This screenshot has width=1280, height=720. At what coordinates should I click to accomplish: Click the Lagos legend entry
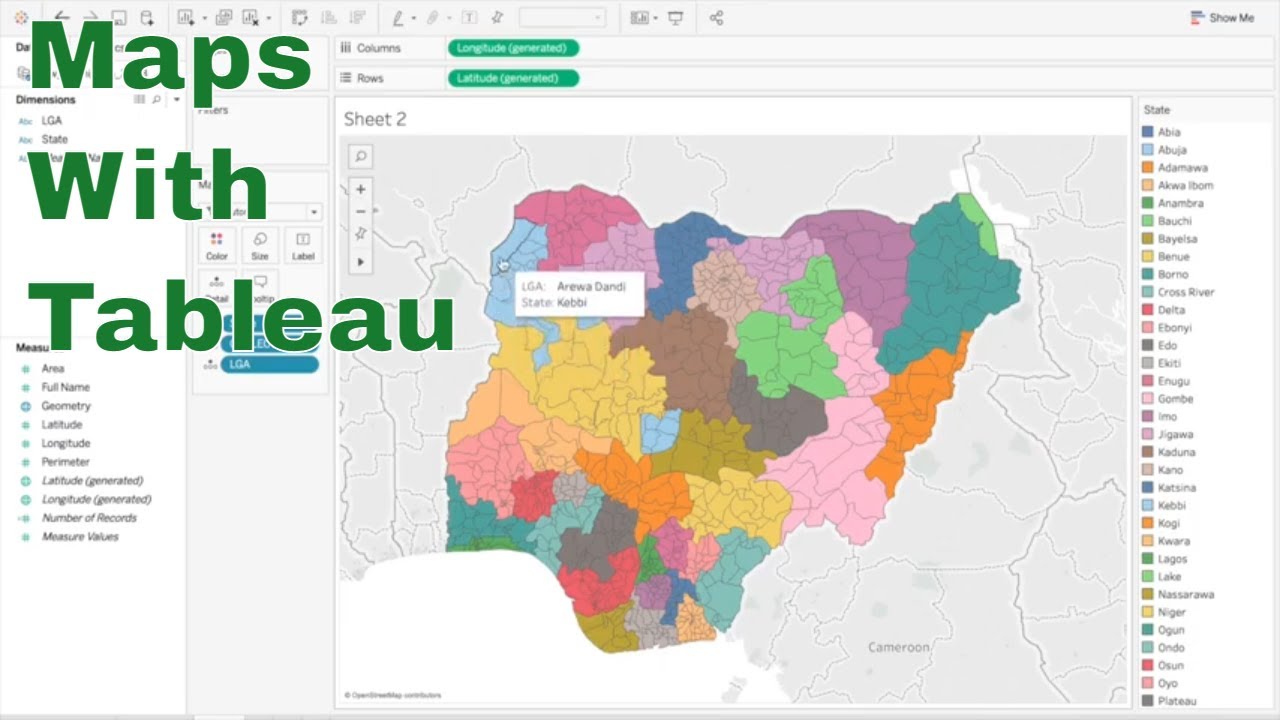point(1172,559)
